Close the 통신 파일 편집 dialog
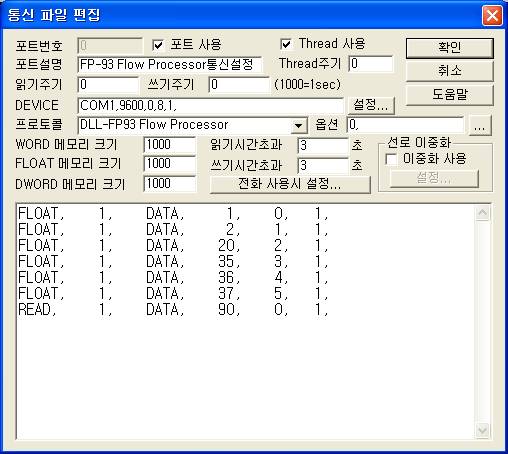 click(492, 15)
